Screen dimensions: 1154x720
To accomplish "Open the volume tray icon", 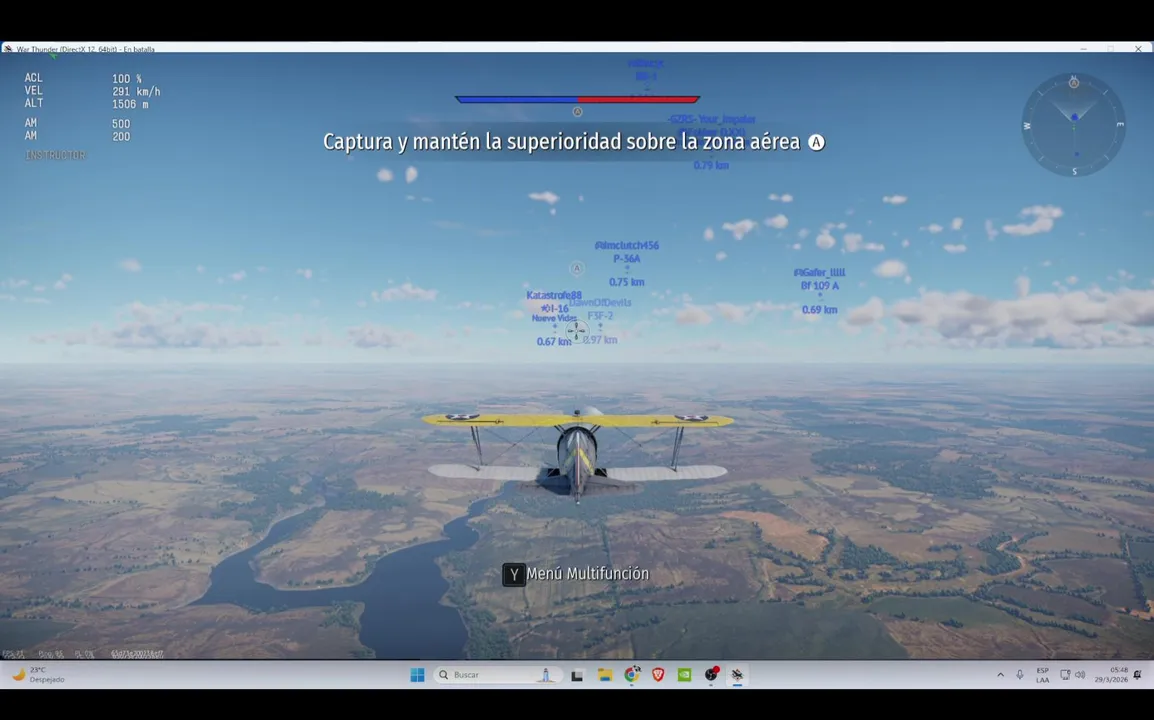I will point(1080,675).
